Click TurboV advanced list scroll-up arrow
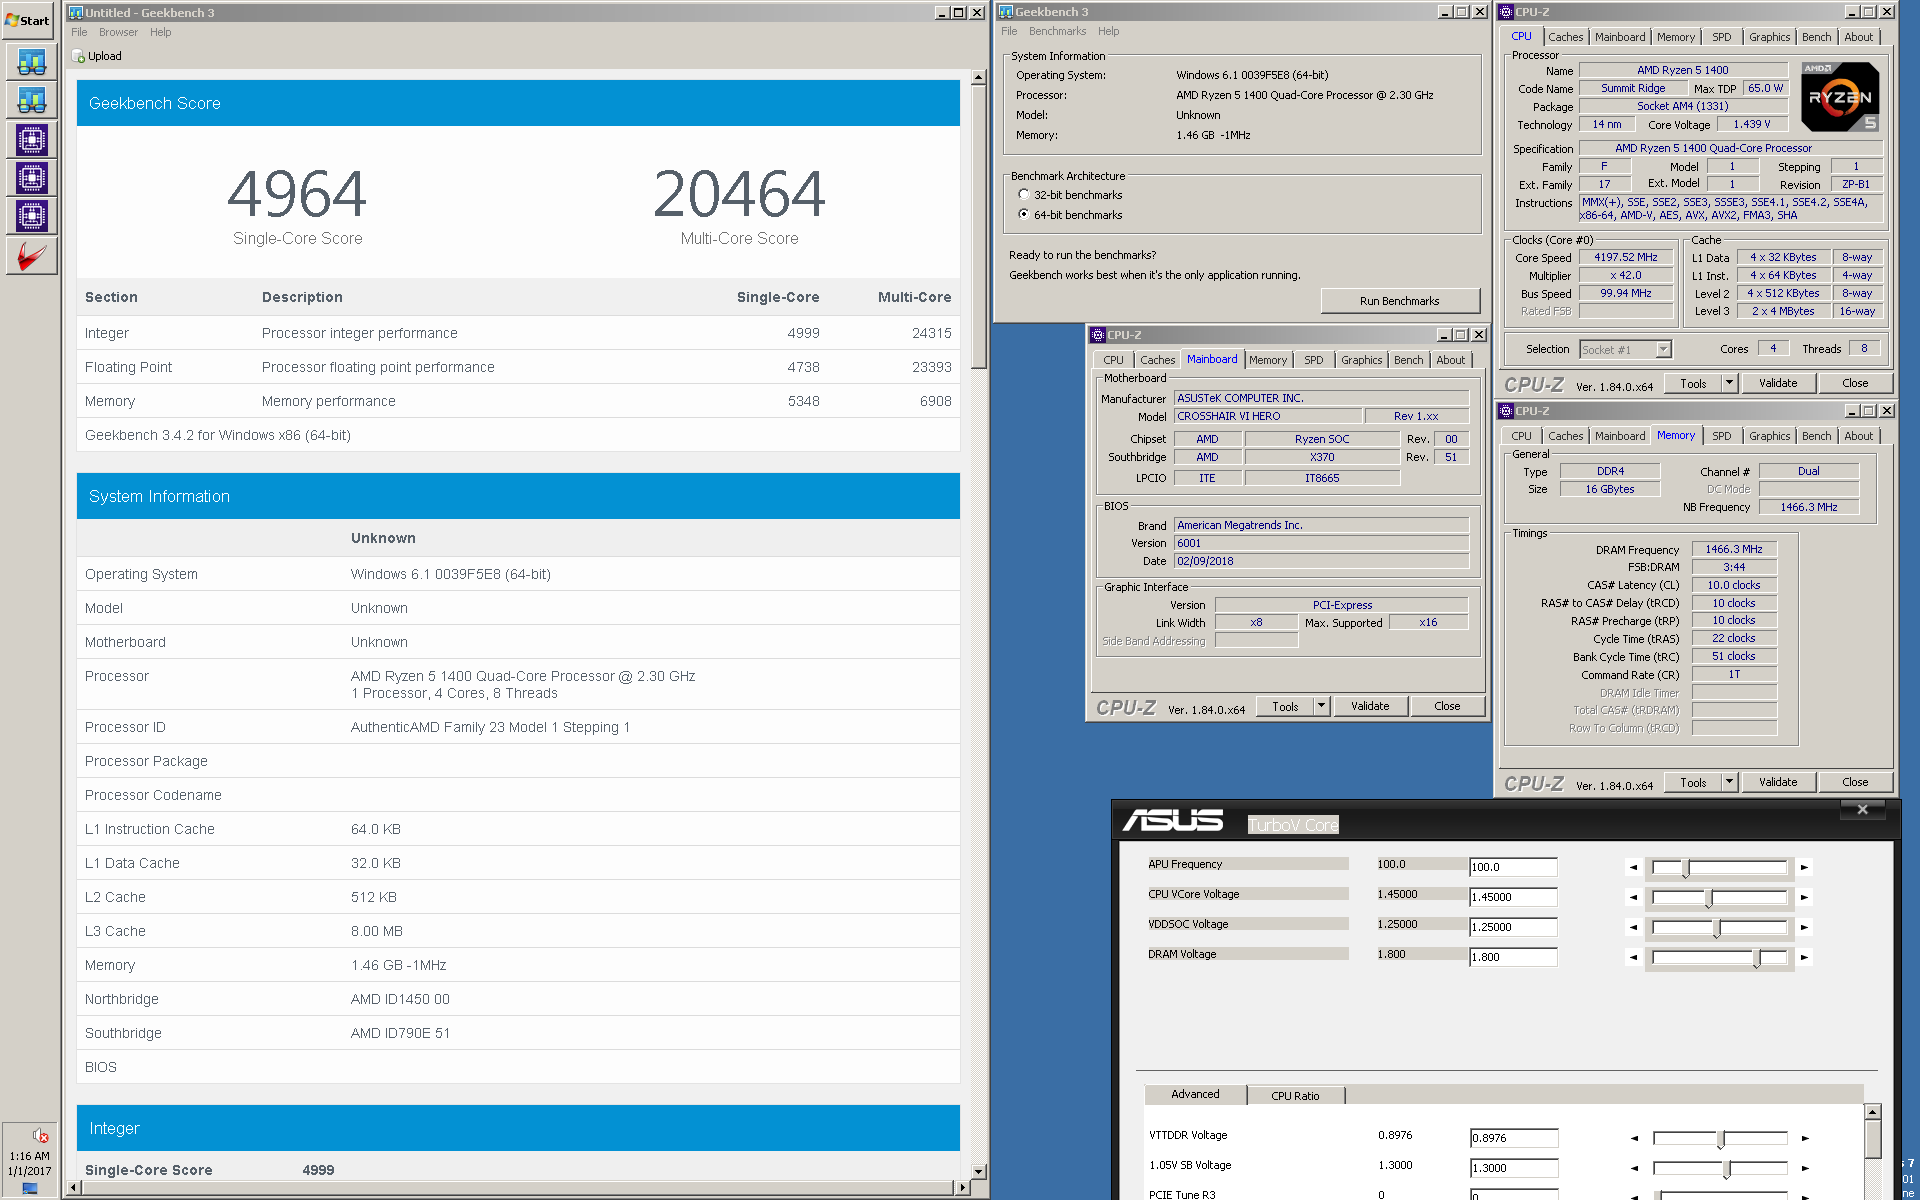 pyautogui.click(x=1873, y=1112)
